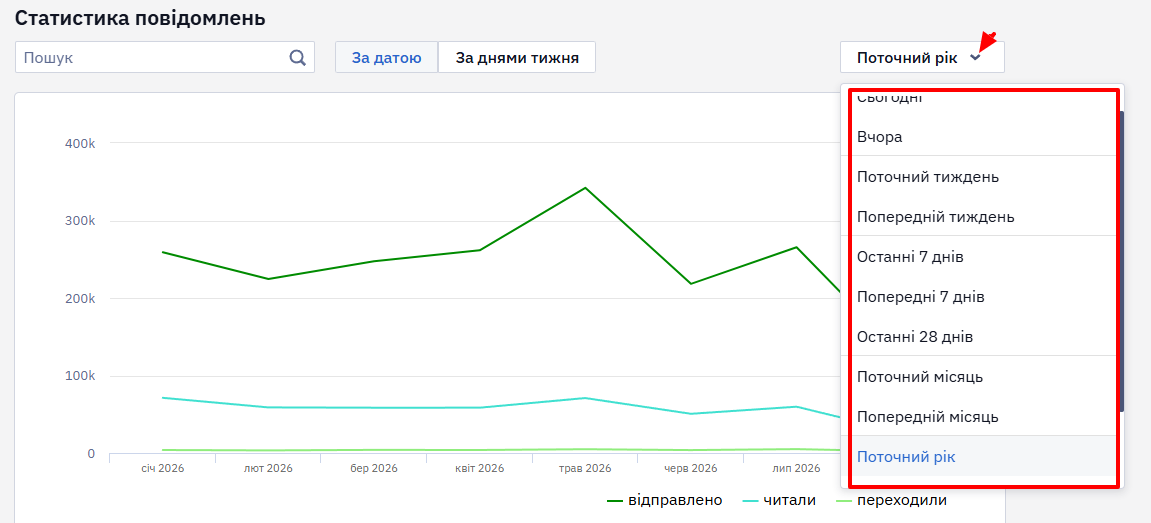Click the green line peak at трав 2026
Image resolution: width=1151 pixels, height=523 pixels.
tap(585, 188)
